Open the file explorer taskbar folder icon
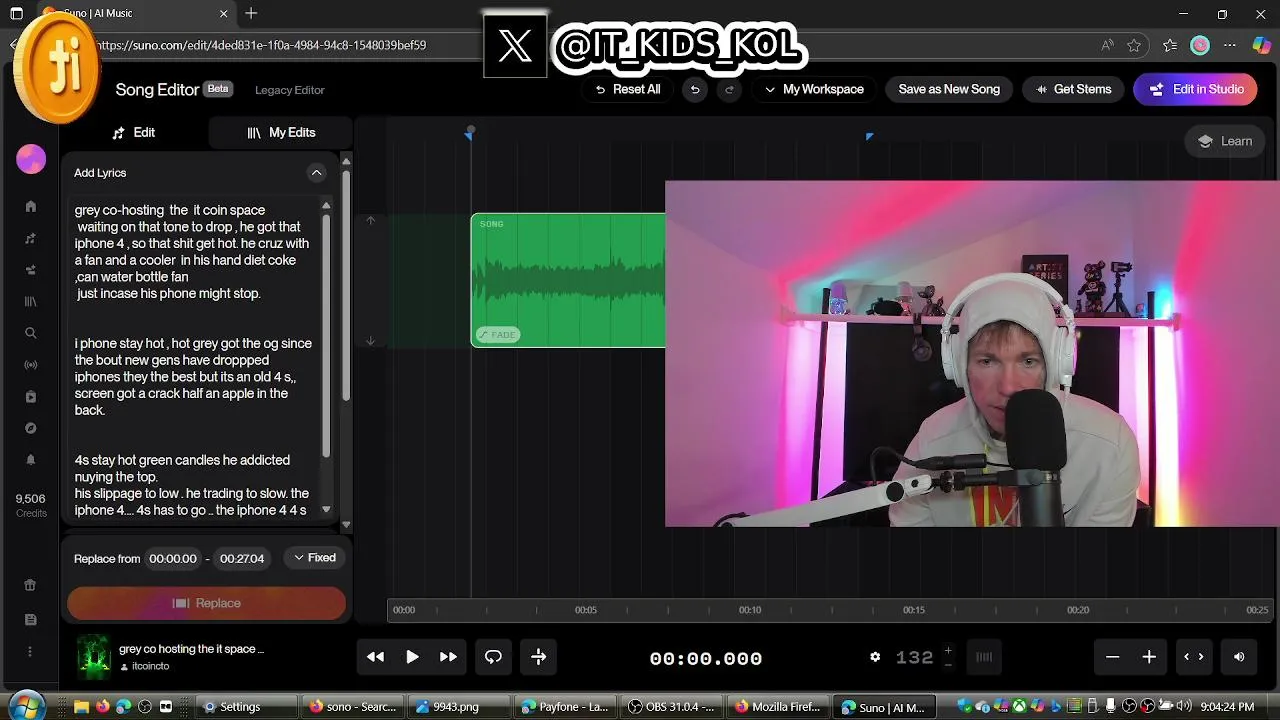This screenshot has width=1280, height=720. pos(81,707)
